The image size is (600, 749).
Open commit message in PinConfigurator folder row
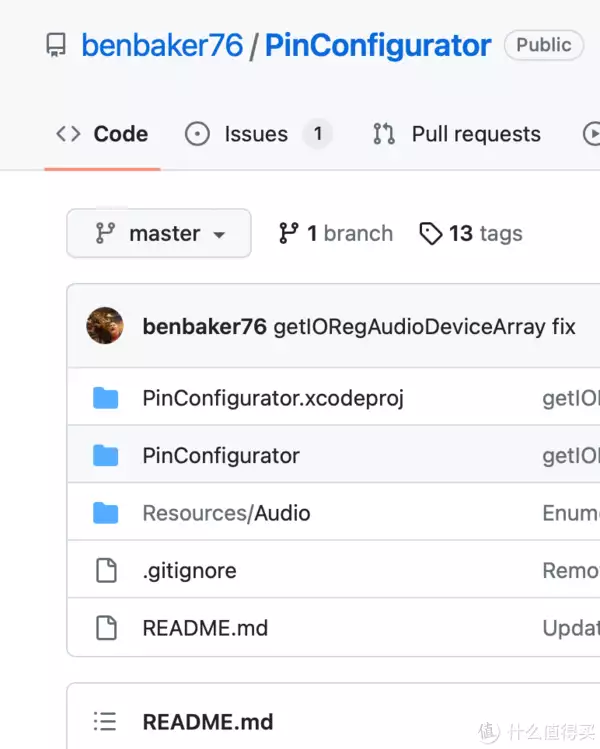click(x=571, y=455)
